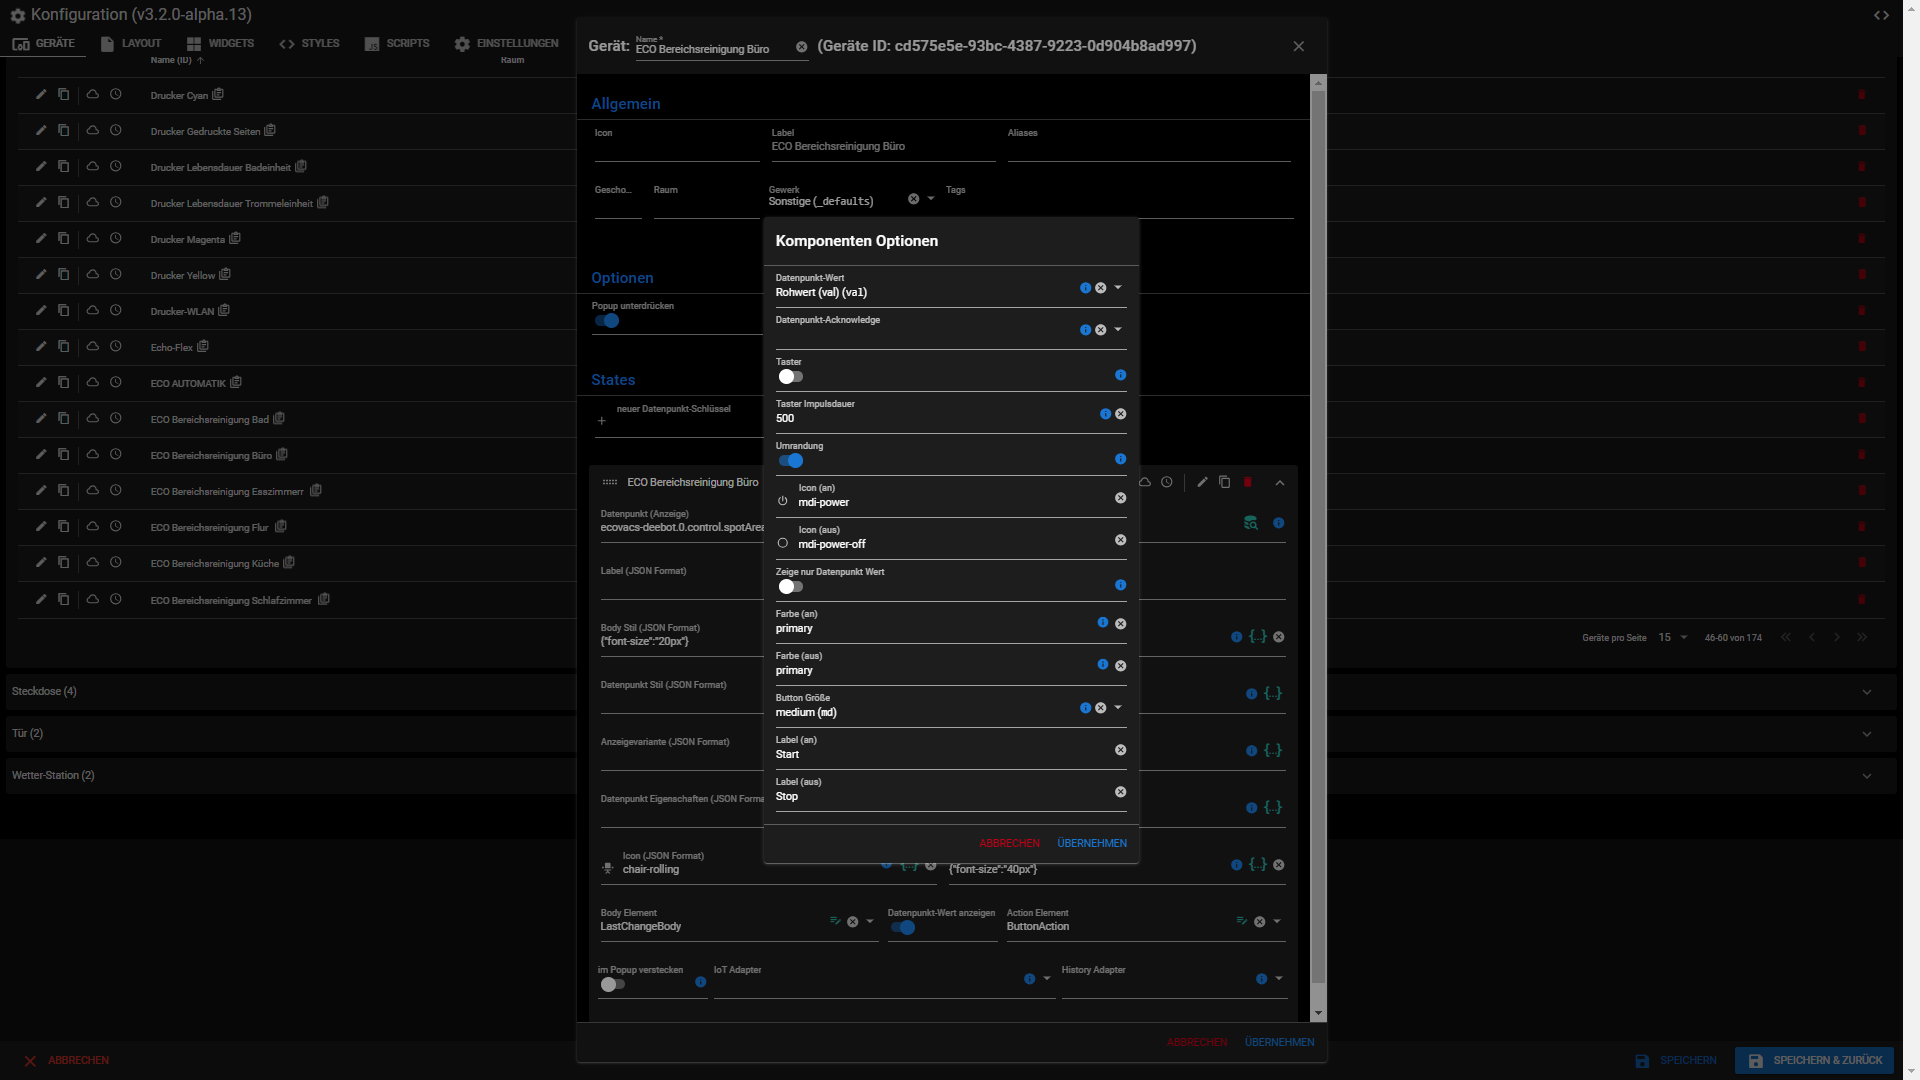Toggle im Popup verstecken switch
The height and width of the screenshot is (1080, 1920).
[612, 985]
